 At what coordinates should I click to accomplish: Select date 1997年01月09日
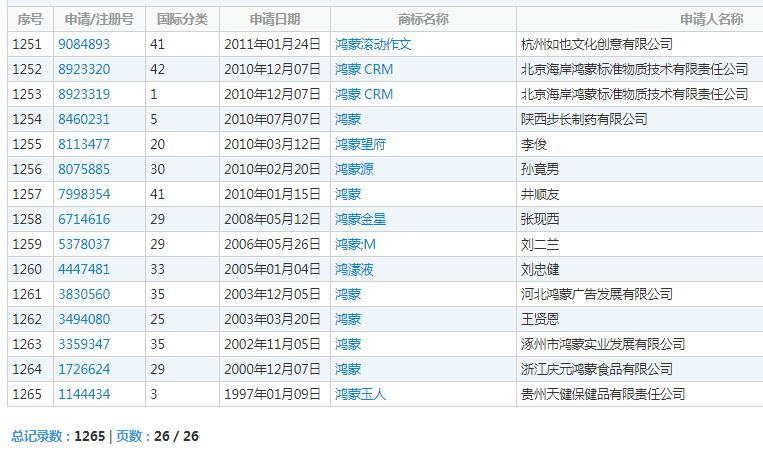click(272, 394)
